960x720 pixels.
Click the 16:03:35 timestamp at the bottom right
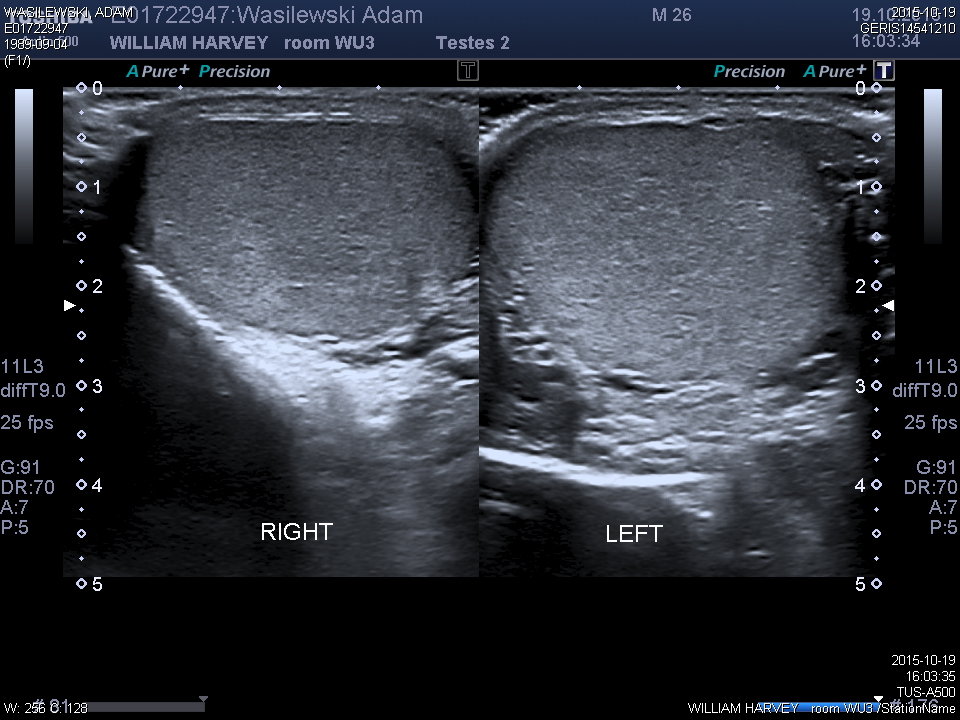point(931,676)
